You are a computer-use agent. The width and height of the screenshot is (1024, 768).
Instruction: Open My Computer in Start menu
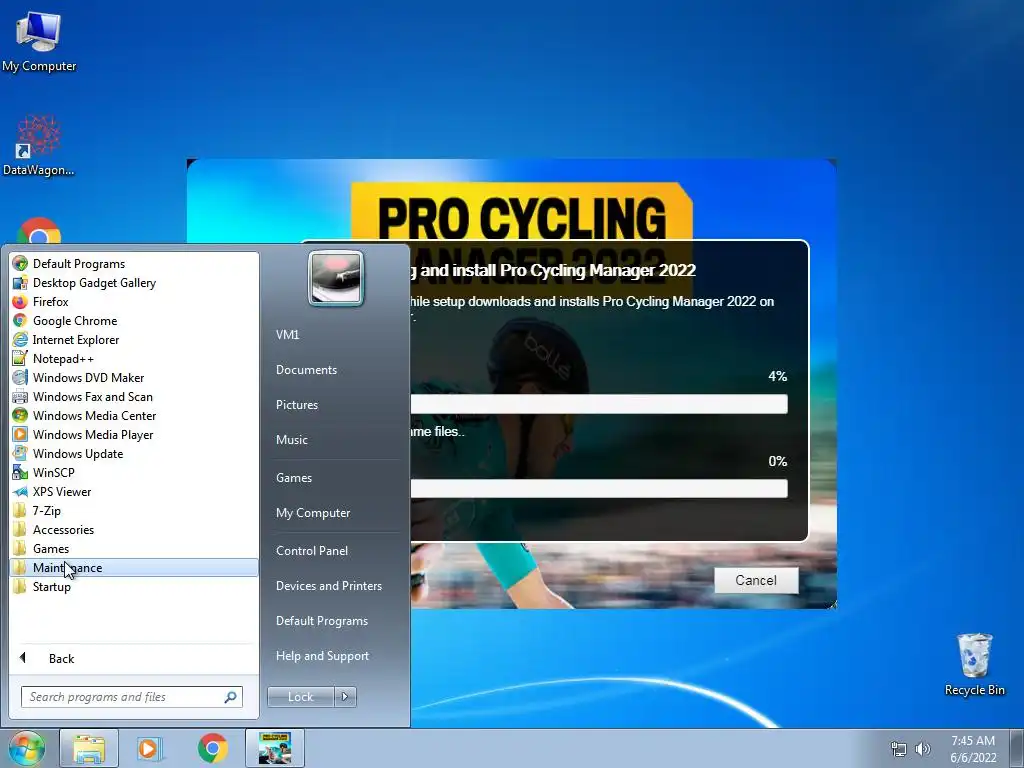(313, 513)
